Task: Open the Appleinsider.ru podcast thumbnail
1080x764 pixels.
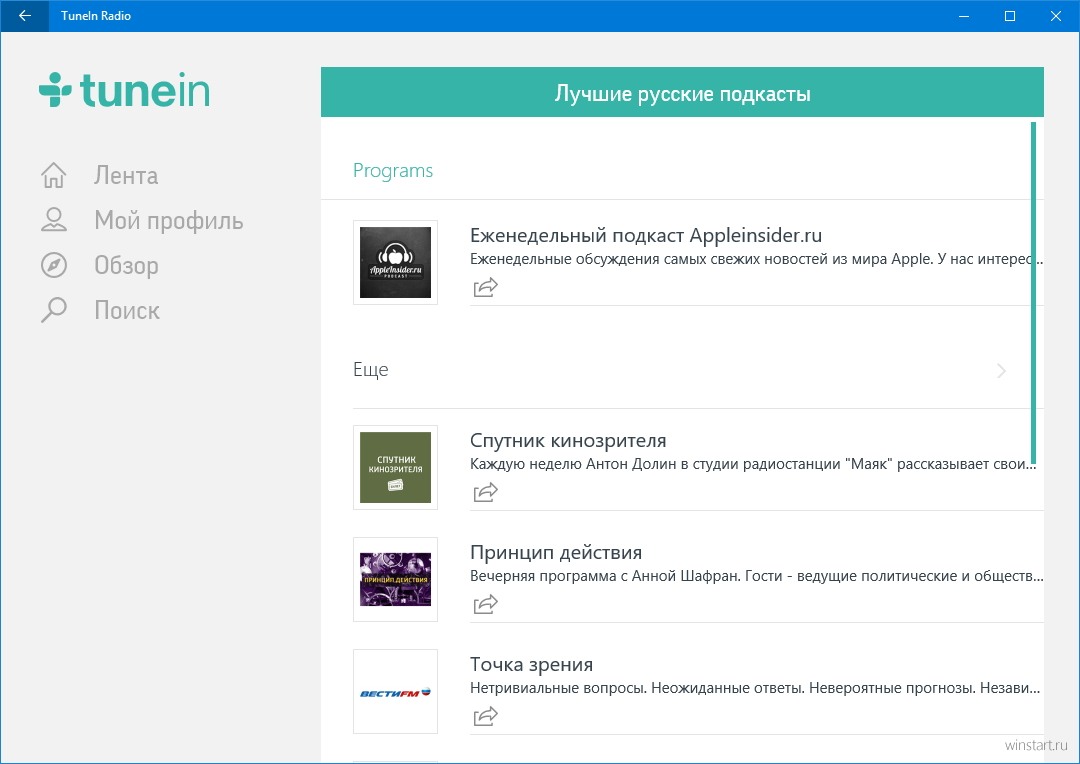Action: pos(395,262)
